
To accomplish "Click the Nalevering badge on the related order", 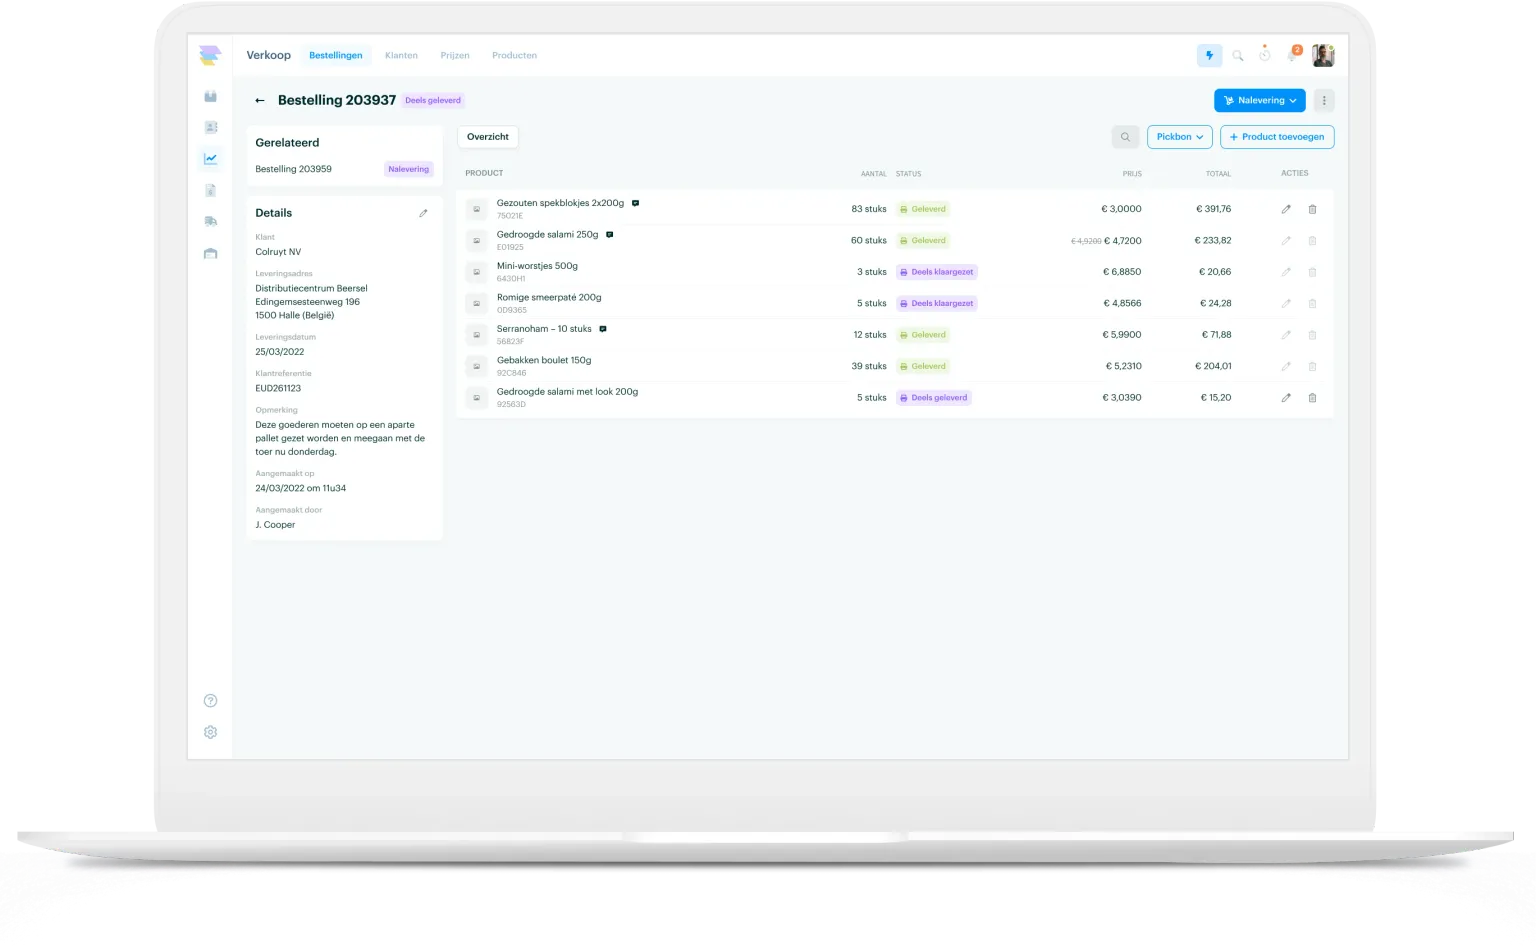I will point(409,170).
